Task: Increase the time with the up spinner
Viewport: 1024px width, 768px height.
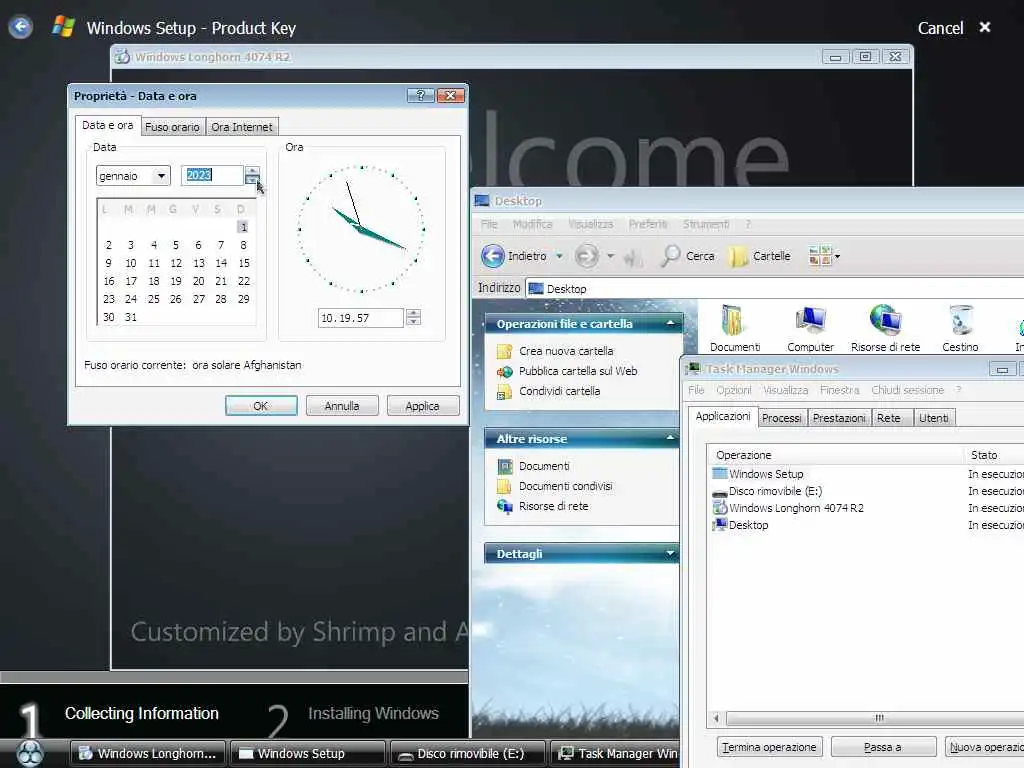Action: [413, 313]
